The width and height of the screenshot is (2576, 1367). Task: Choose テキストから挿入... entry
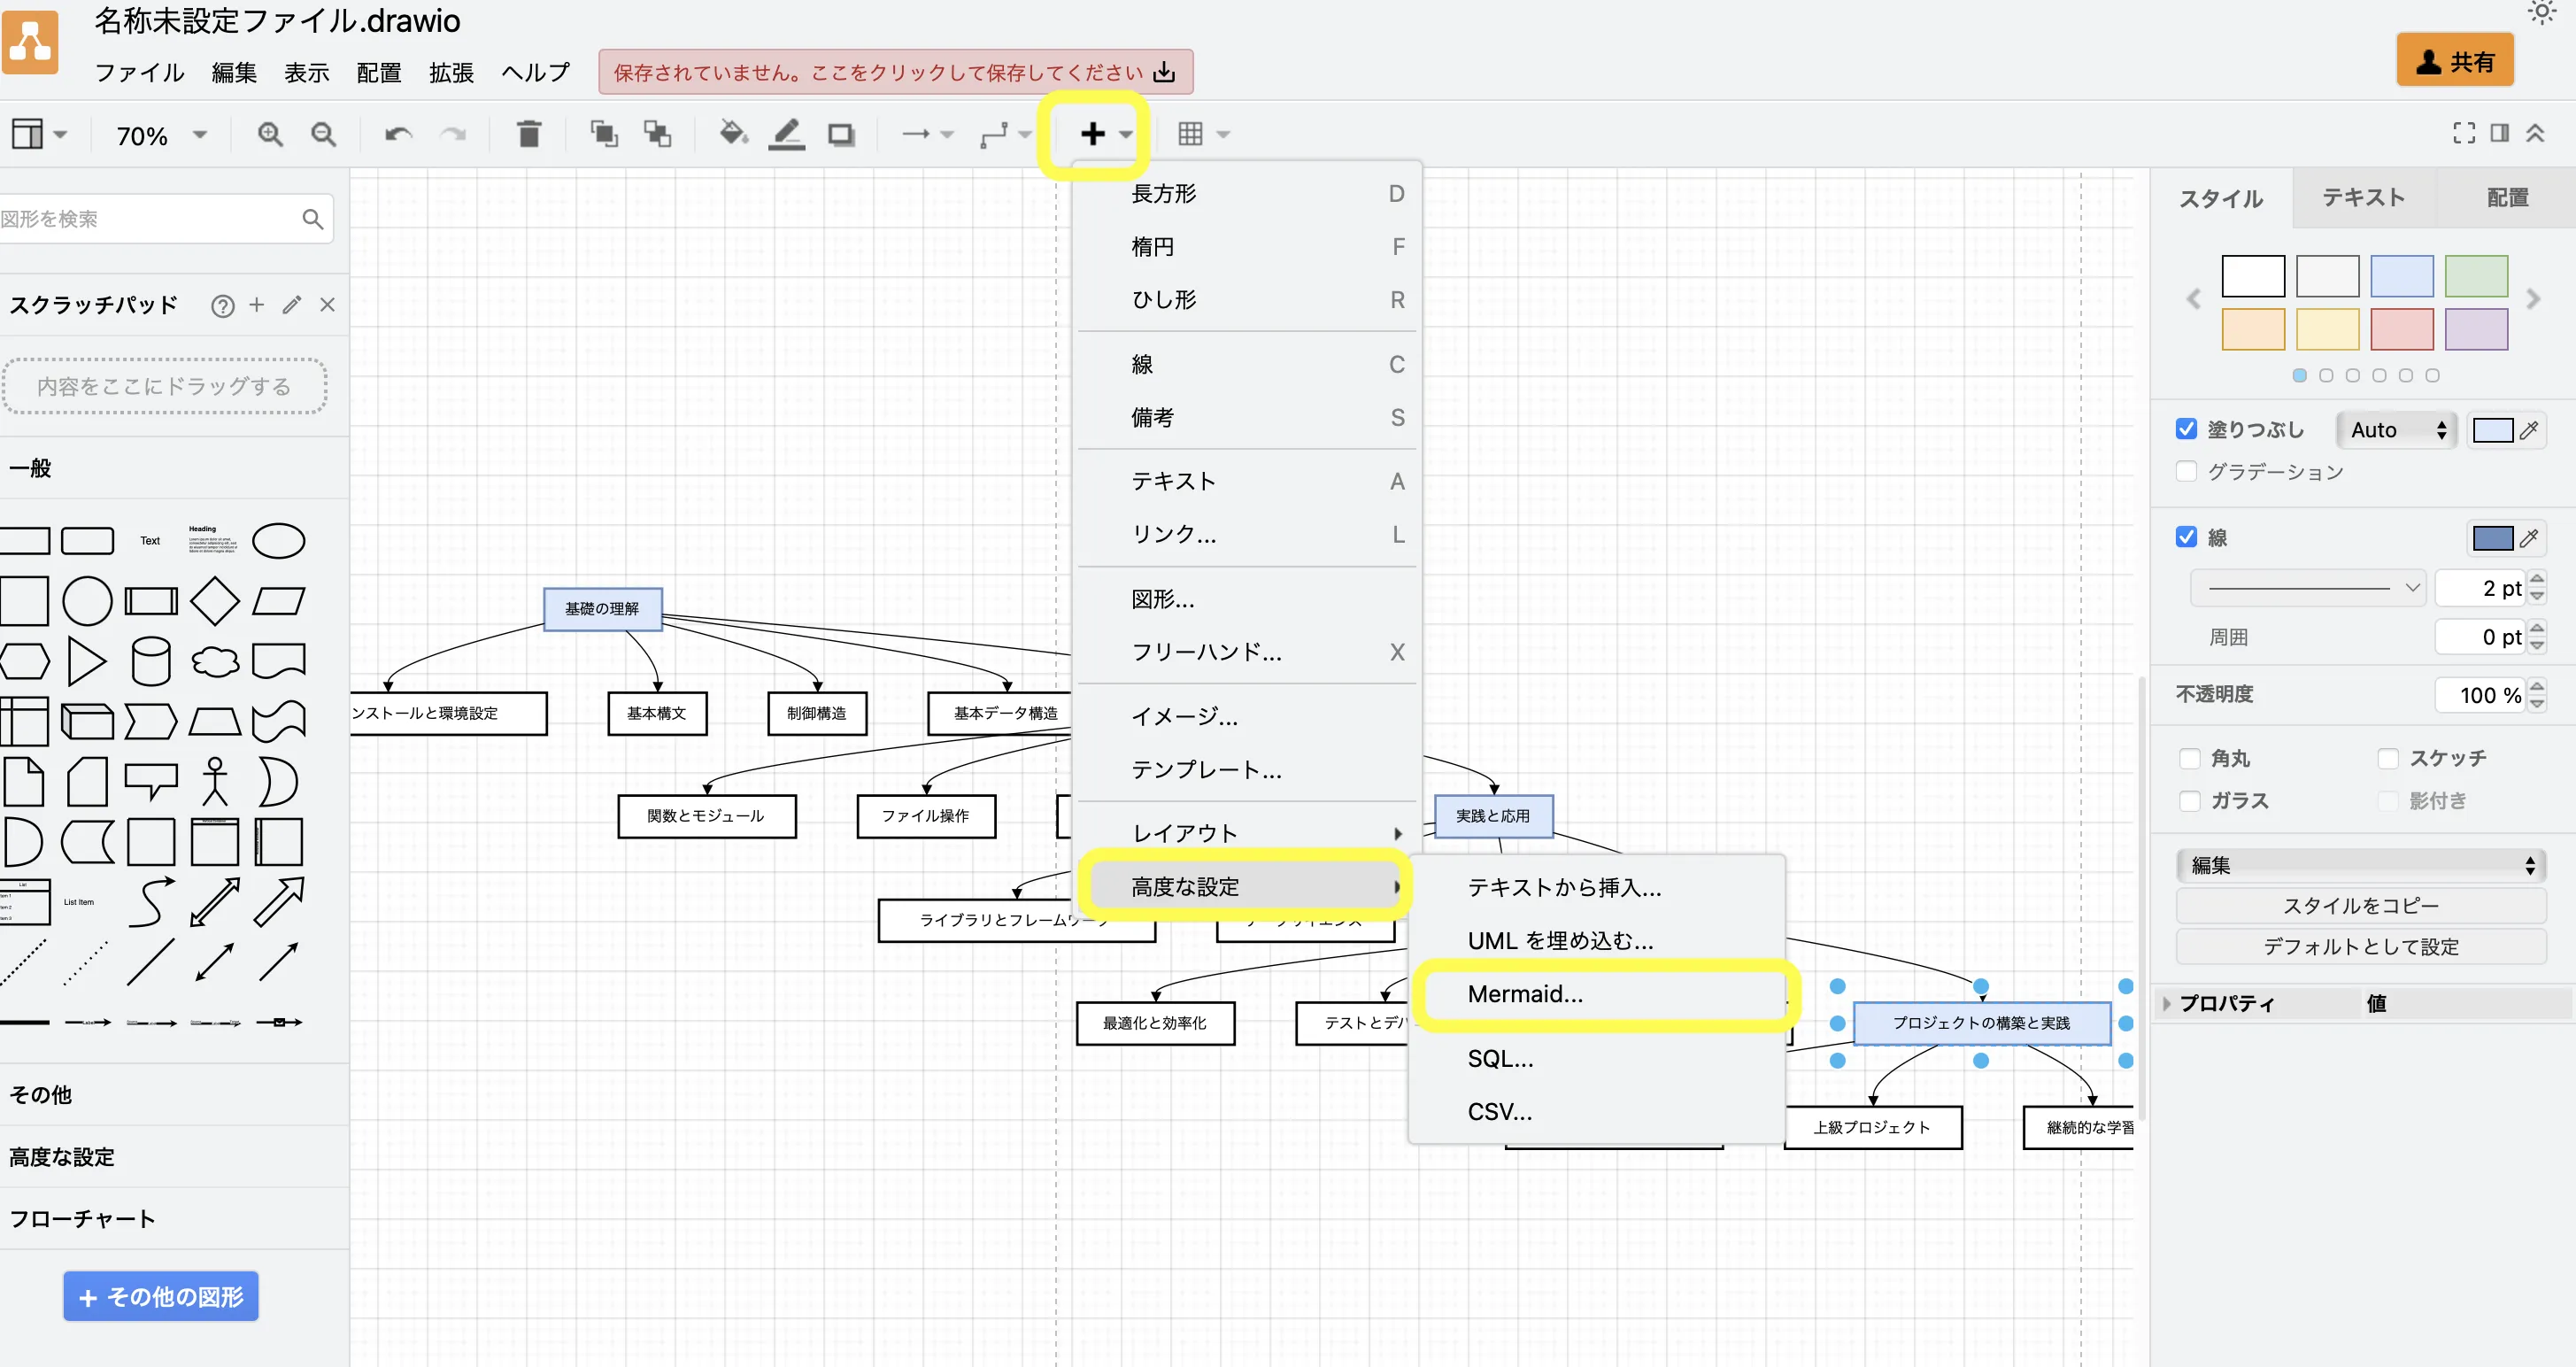tap(1598, 887)
